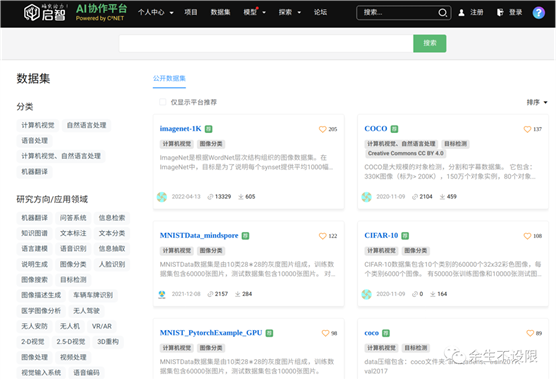Click heart icon on MNISTData_mindspore card
The width and height of the screenshot is (556, 380).
pyautogui.click(x=322, y=236)
